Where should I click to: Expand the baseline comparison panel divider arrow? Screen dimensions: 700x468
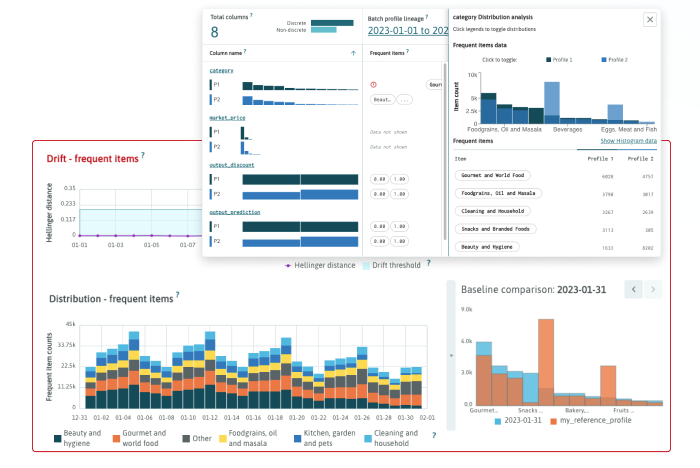[450, 355]
